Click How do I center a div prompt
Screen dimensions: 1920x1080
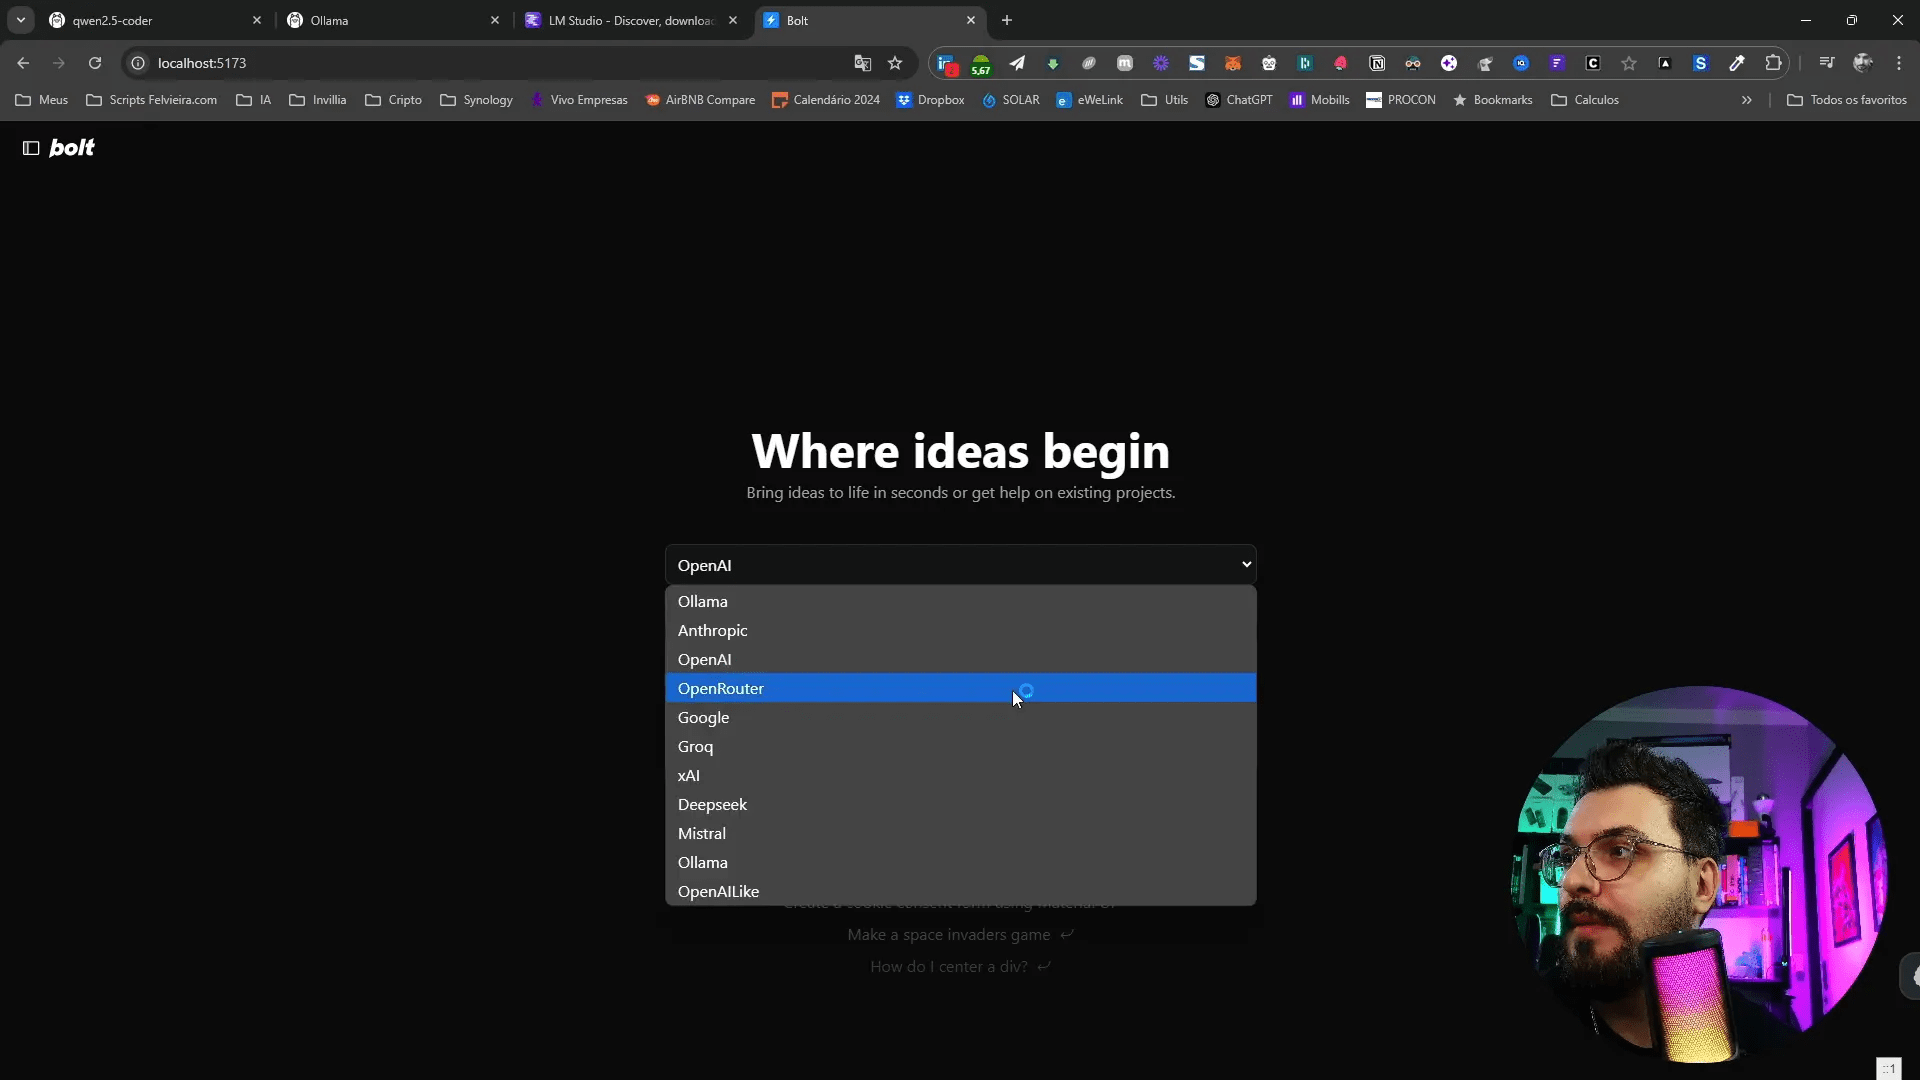(960, 966)
